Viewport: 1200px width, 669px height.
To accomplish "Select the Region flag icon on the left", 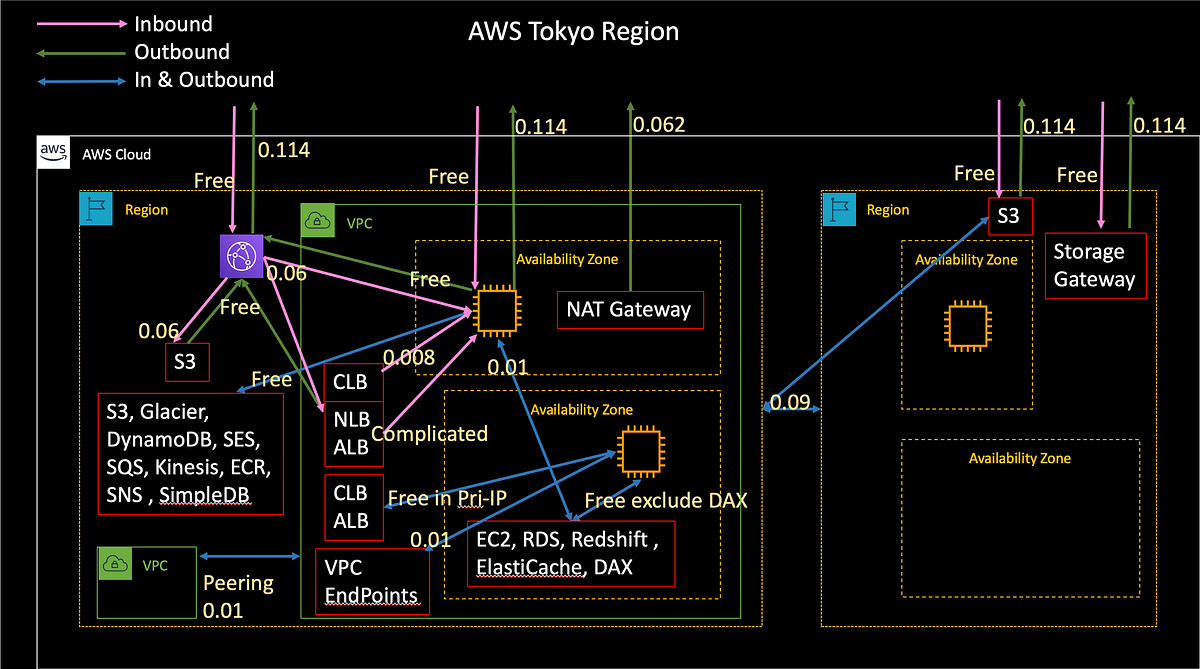I will pos(96,208).
